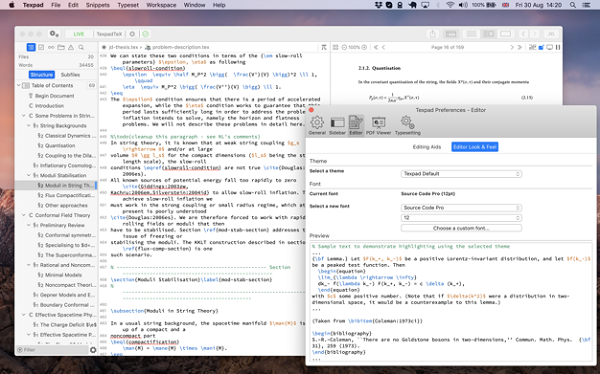600x374 pixels.
Task: Open the folder files sidebar view
Action: tap(61, 47)
